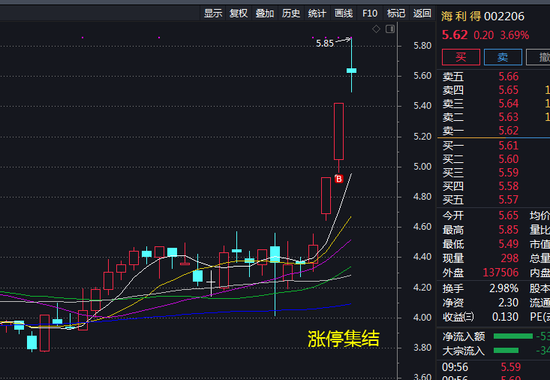
Task: Click the 净流入额 green bar
Action: coord(513,336)
